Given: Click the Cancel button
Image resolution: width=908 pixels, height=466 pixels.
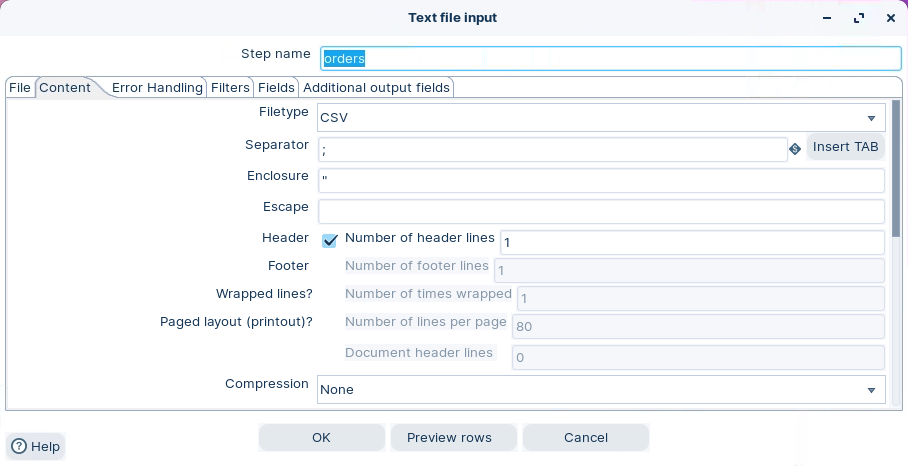Looking at the screenshot, I should tap(585, 438).
